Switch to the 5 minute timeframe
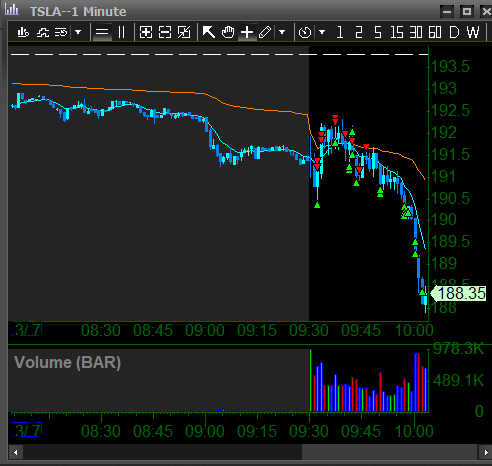 pyautogui.click(x=378, y=32)
